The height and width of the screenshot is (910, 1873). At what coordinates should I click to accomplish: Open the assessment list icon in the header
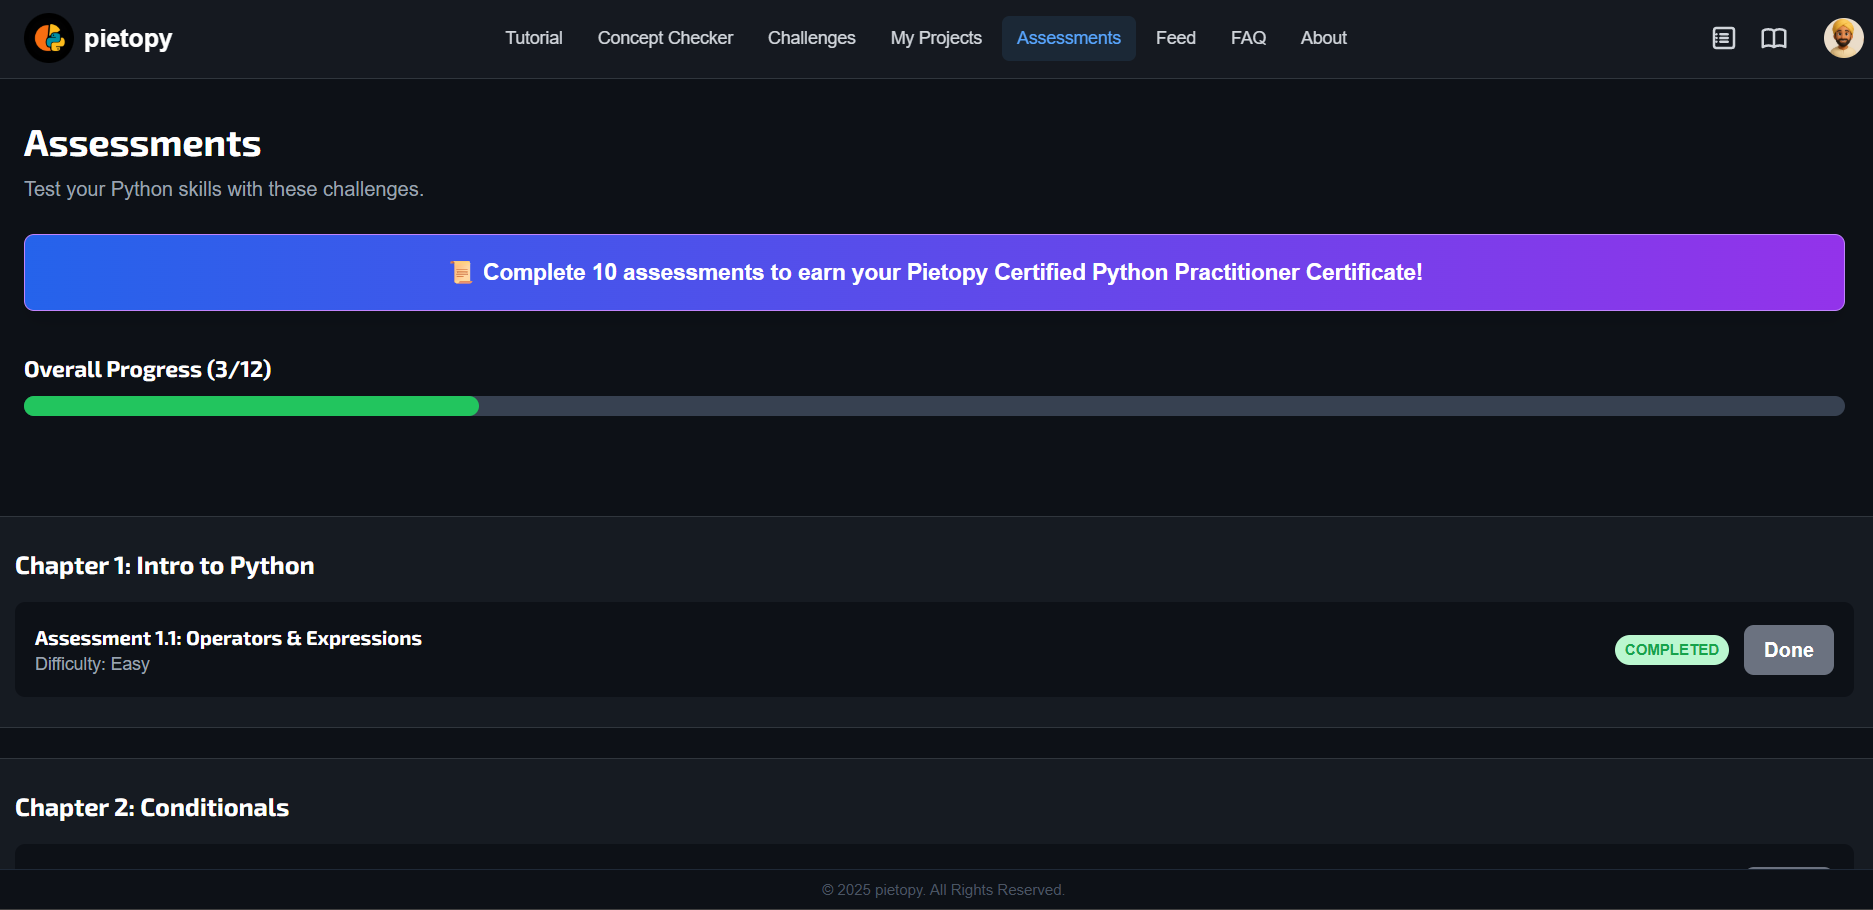[1723, 38]
